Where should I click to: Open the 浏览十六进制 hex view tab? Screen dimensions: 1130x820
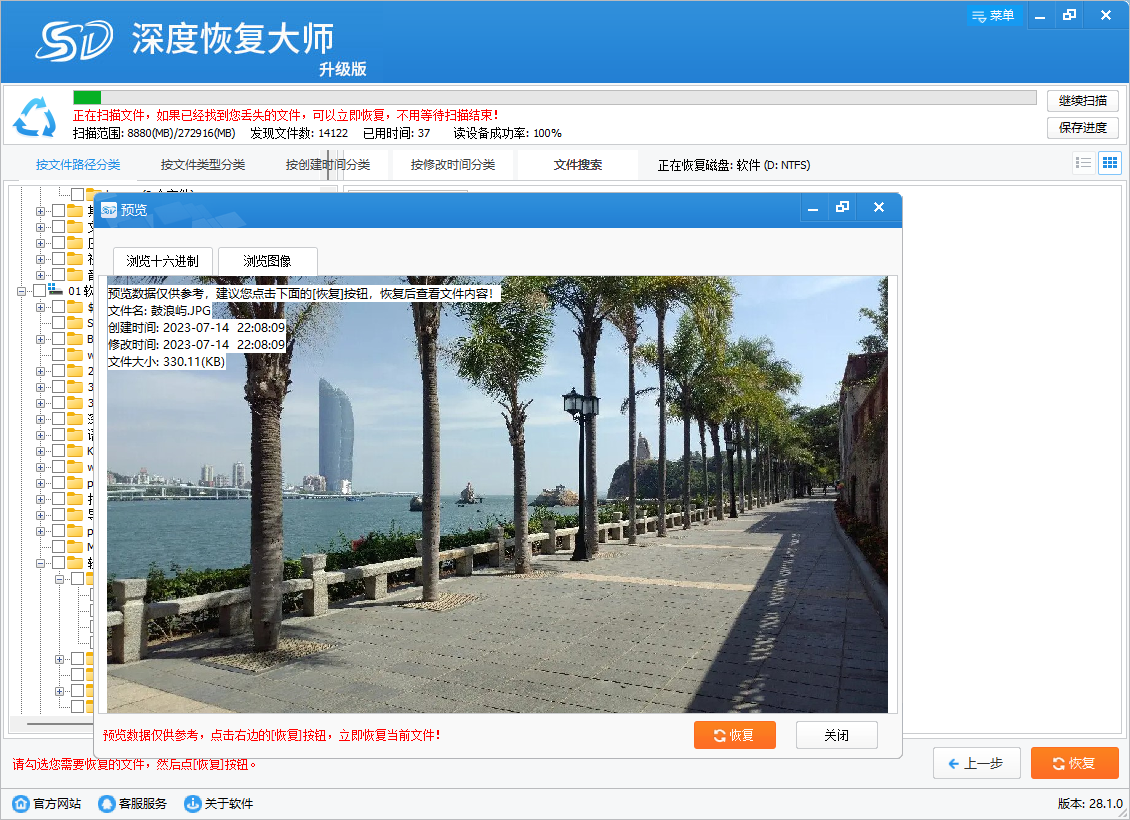point(162,261)
